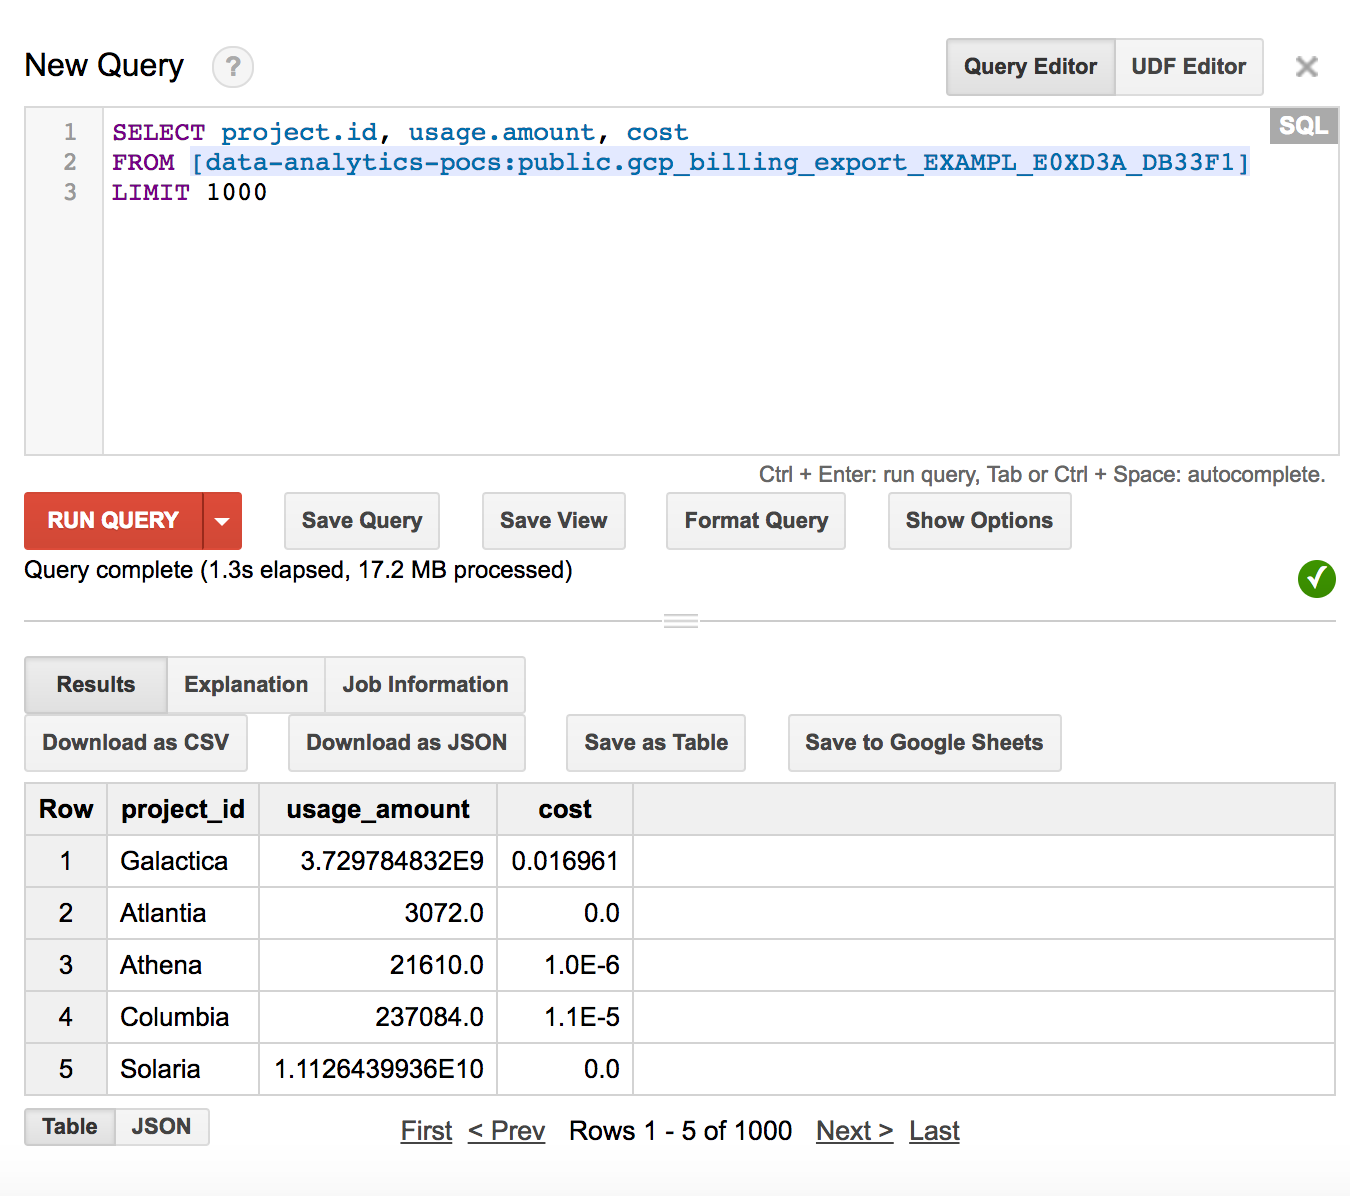Run the query with RUN QUERY

click(x=113, y=521)
